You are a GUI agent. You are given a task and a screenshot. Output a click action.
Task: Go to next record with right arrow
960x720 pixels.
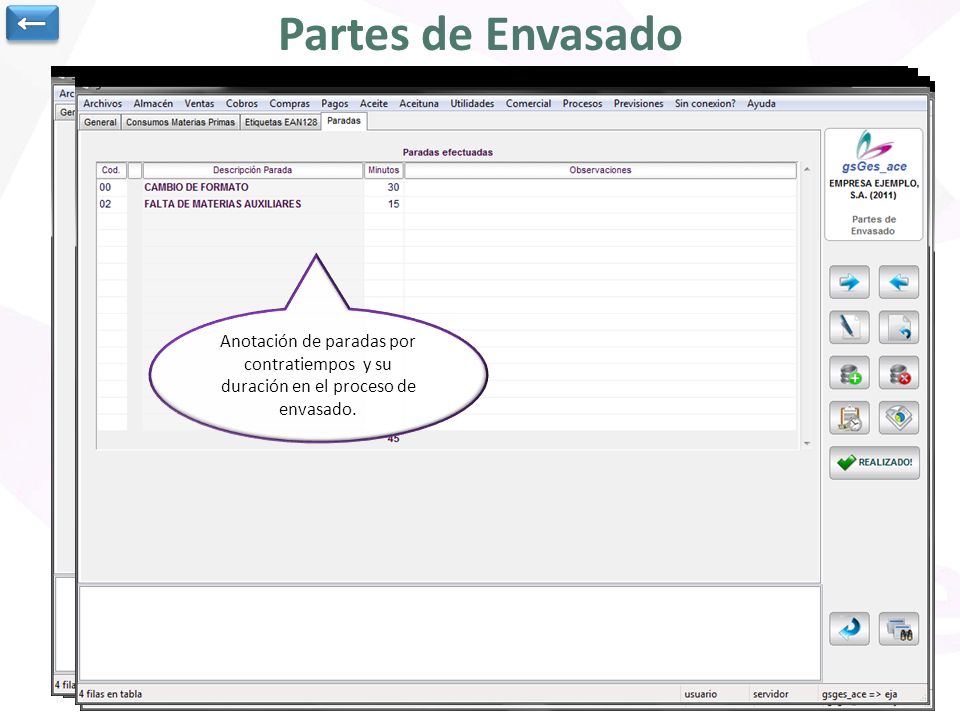tap(849, 282)
